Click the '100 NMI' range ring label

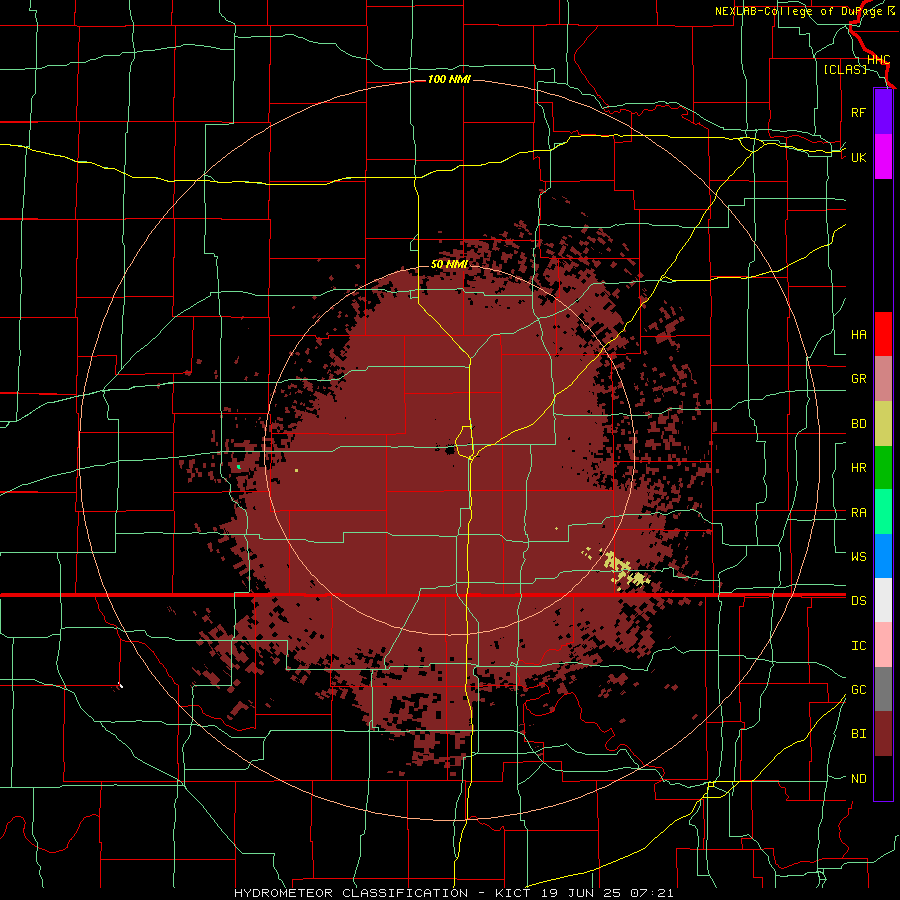pos(449,79)
